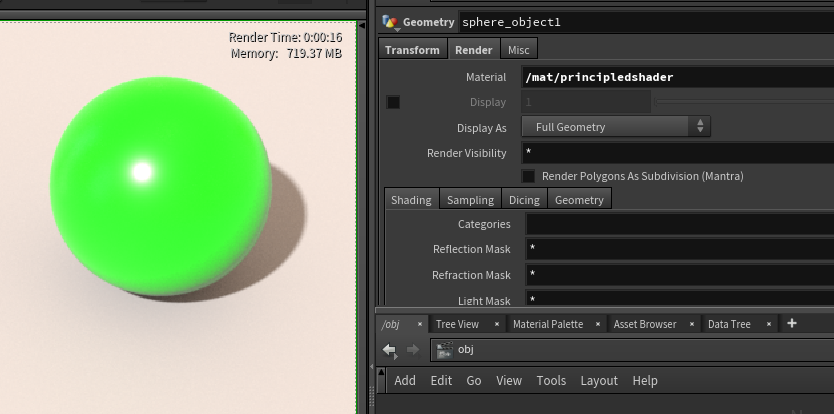Select the Sampling sub-tab

[470, 200]
